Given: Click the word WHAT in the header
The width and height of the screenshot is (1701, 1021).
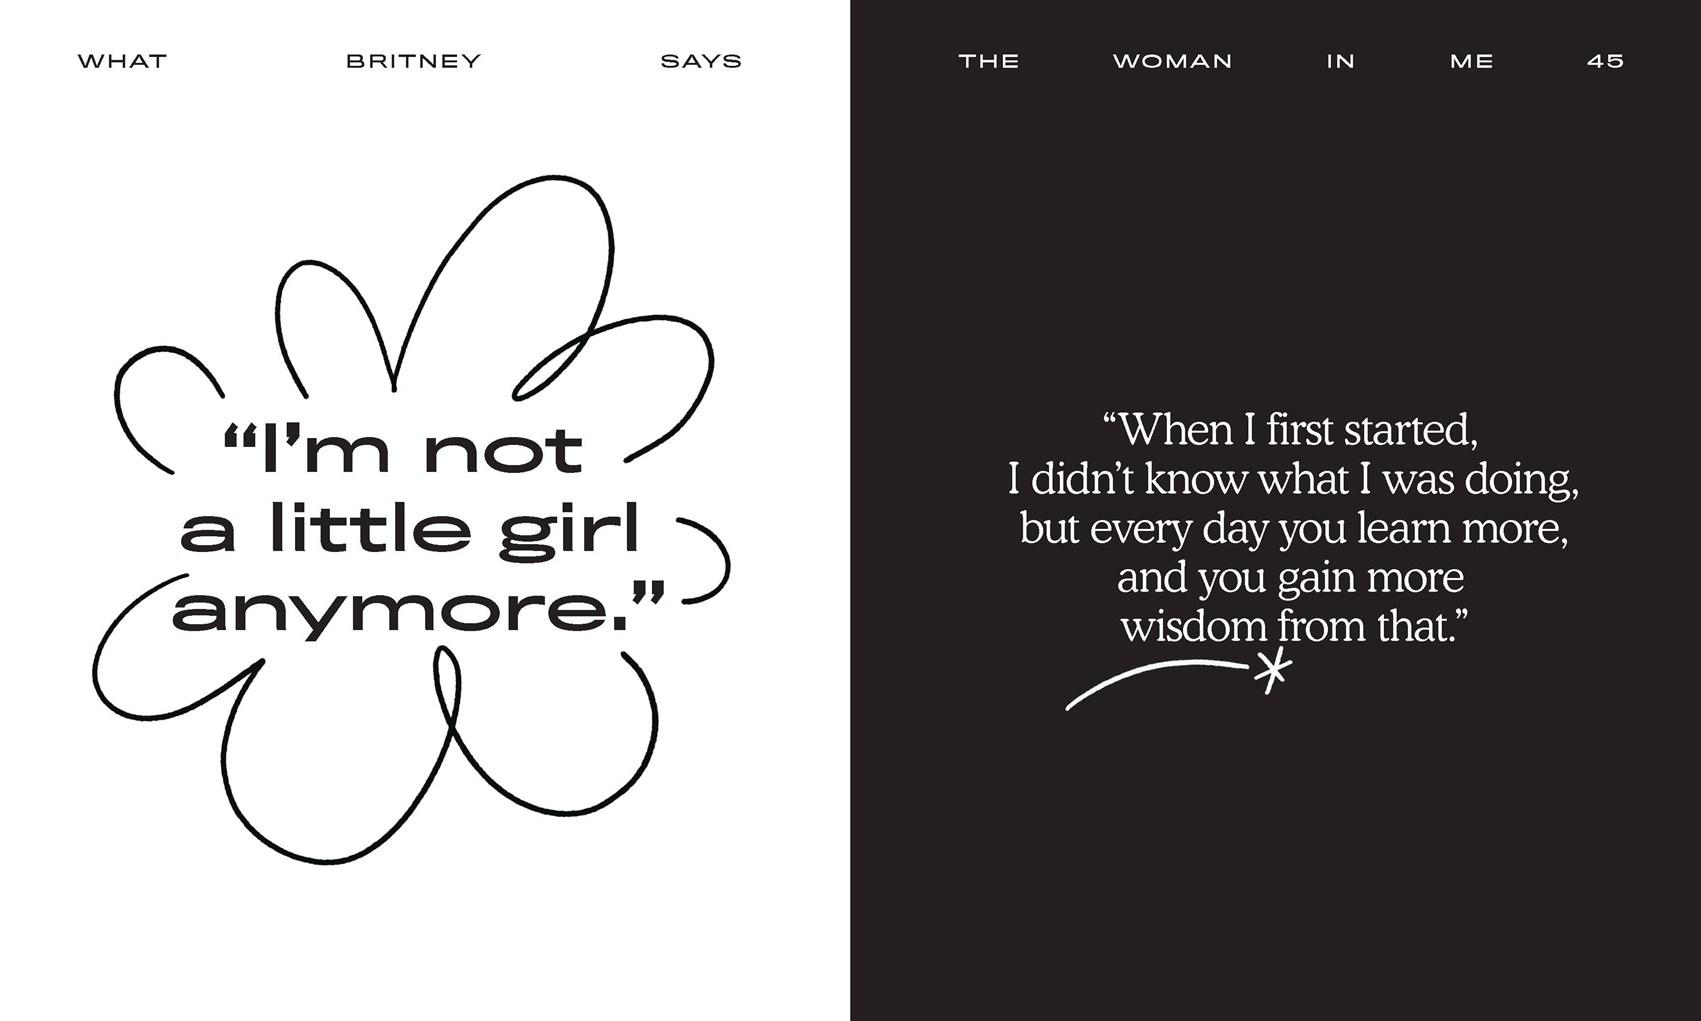Looking at the screenshot, I should click(122, 61).
